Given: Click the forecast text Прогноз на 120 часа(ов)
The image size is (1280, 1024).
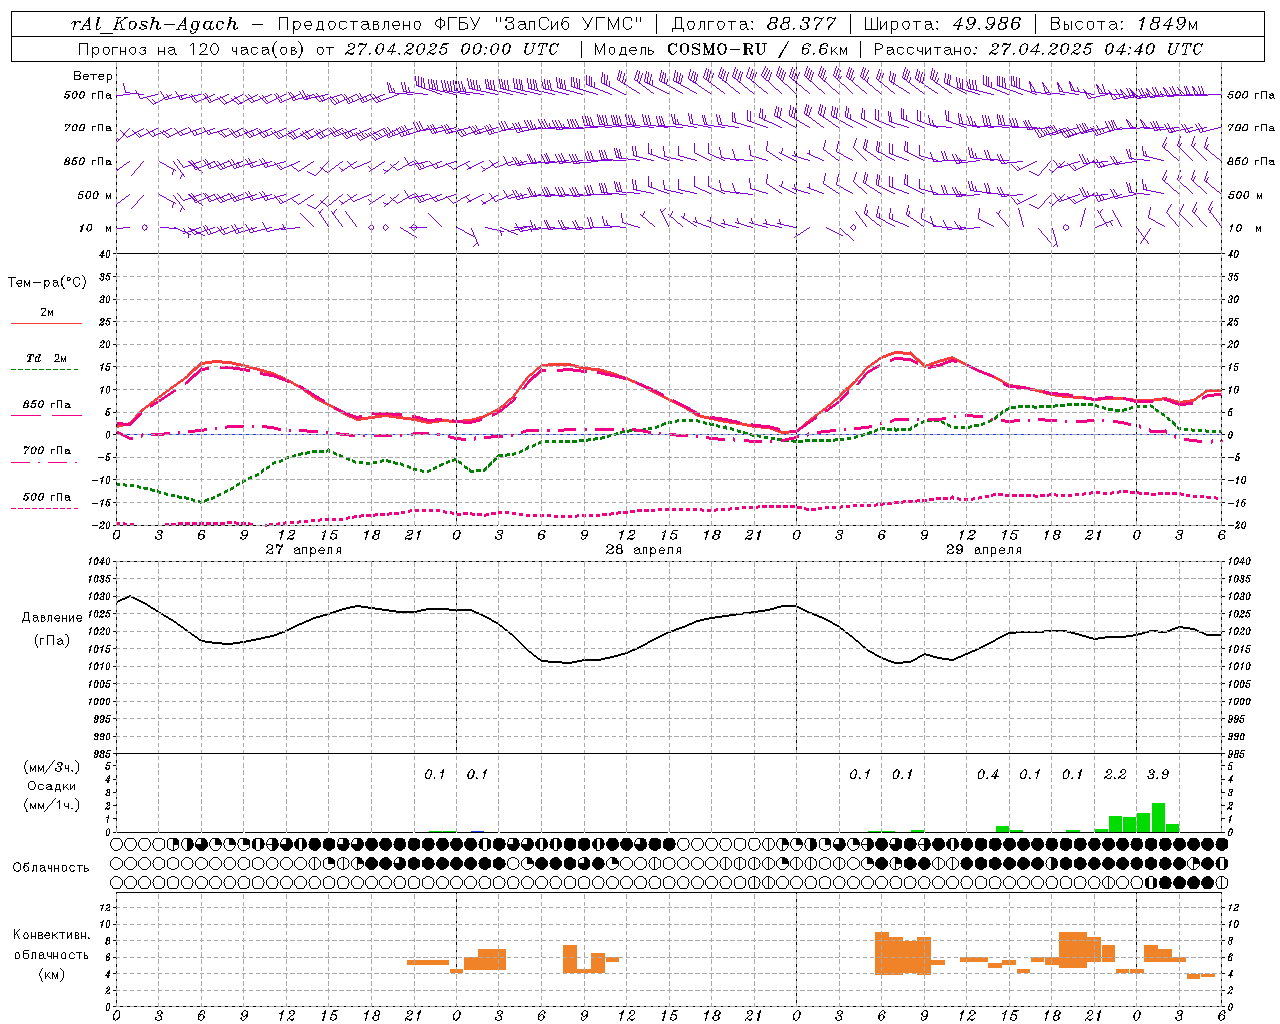Looking at the screenshot, I should click(x=193, y=49).
